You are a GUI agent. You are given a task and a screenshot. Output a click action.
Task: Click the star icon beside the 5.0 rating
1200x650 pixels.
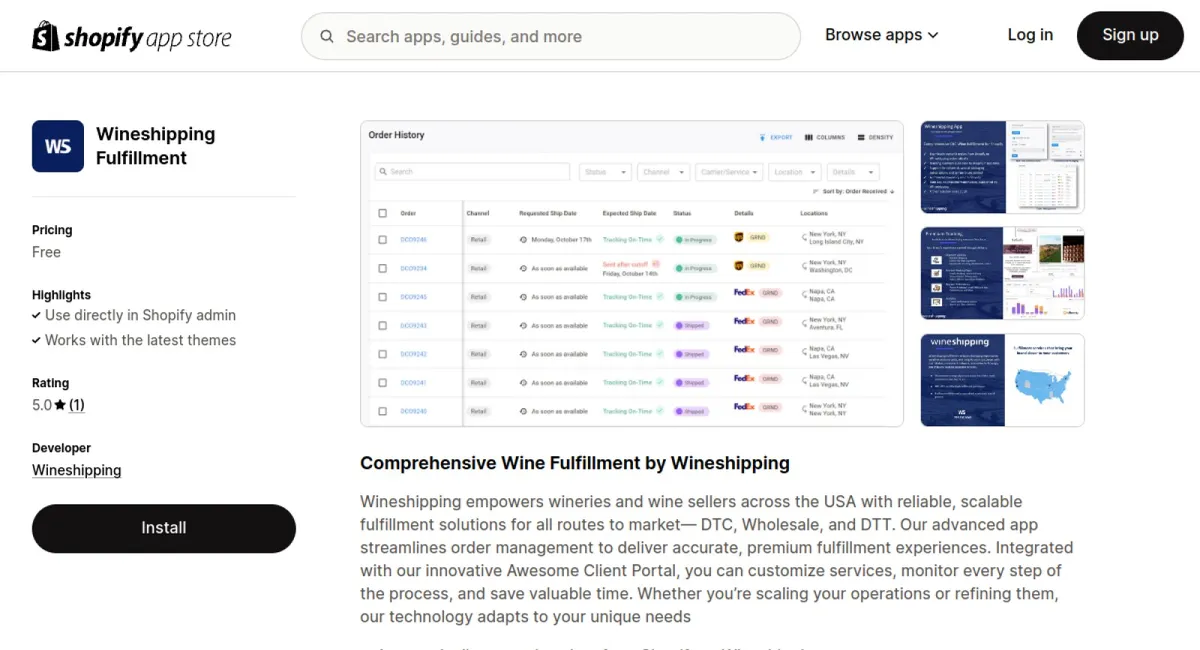click(60, 405)
